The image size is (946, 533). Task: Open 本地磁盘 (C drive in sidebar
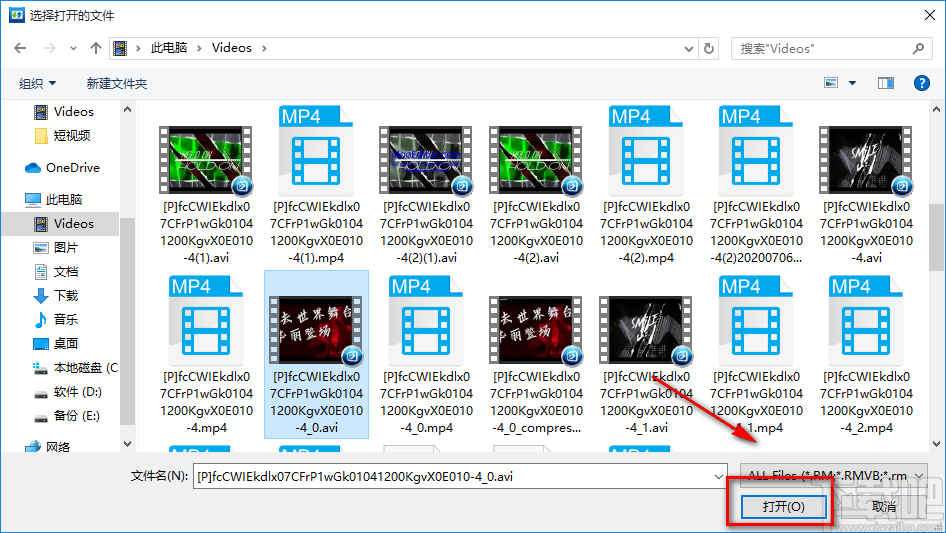click(75, 368)
